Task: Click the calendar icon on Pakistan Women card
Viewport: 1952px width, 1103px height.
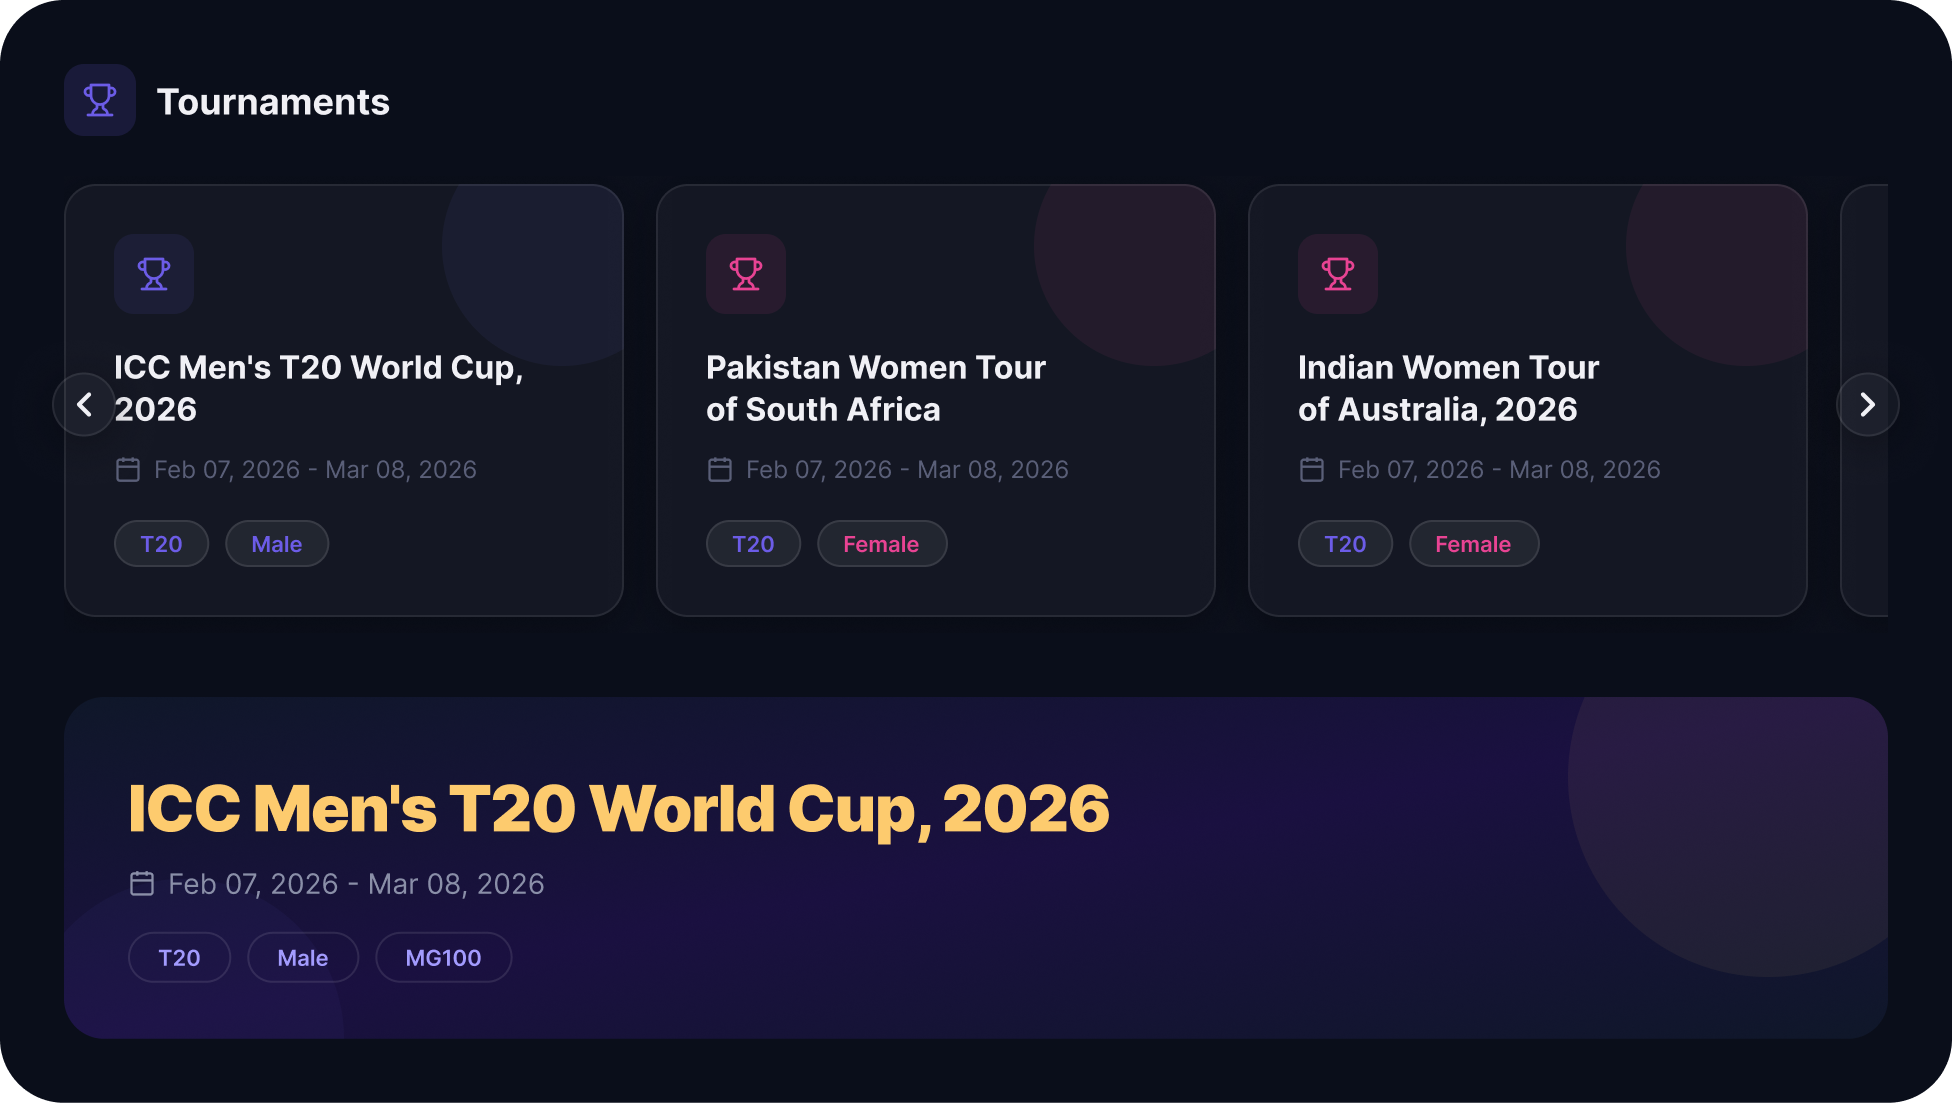Action: click(x=720, y=469)
